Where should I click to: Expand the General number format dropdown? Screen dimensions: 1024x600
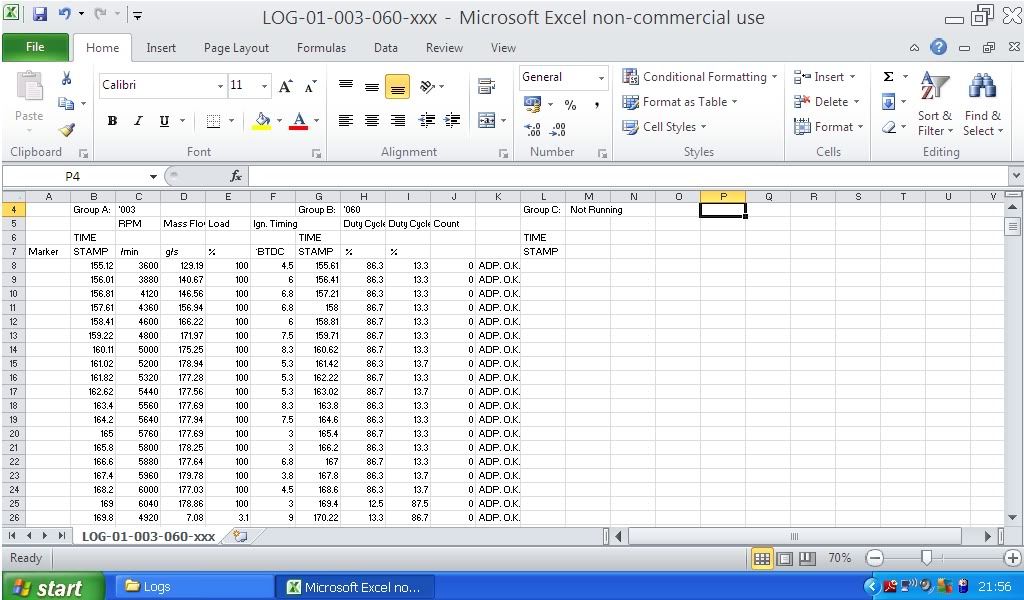click(601, 78)
